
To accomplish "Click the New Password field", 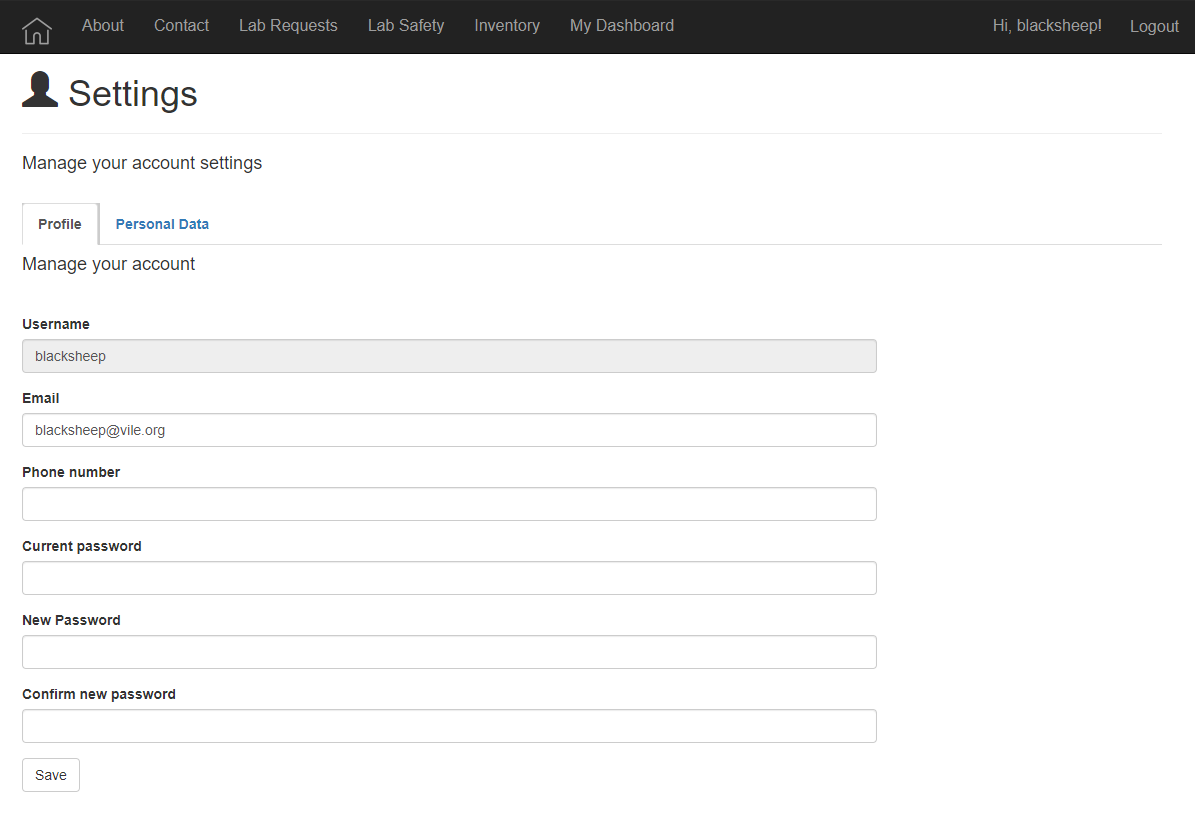I will coord(449,652).
